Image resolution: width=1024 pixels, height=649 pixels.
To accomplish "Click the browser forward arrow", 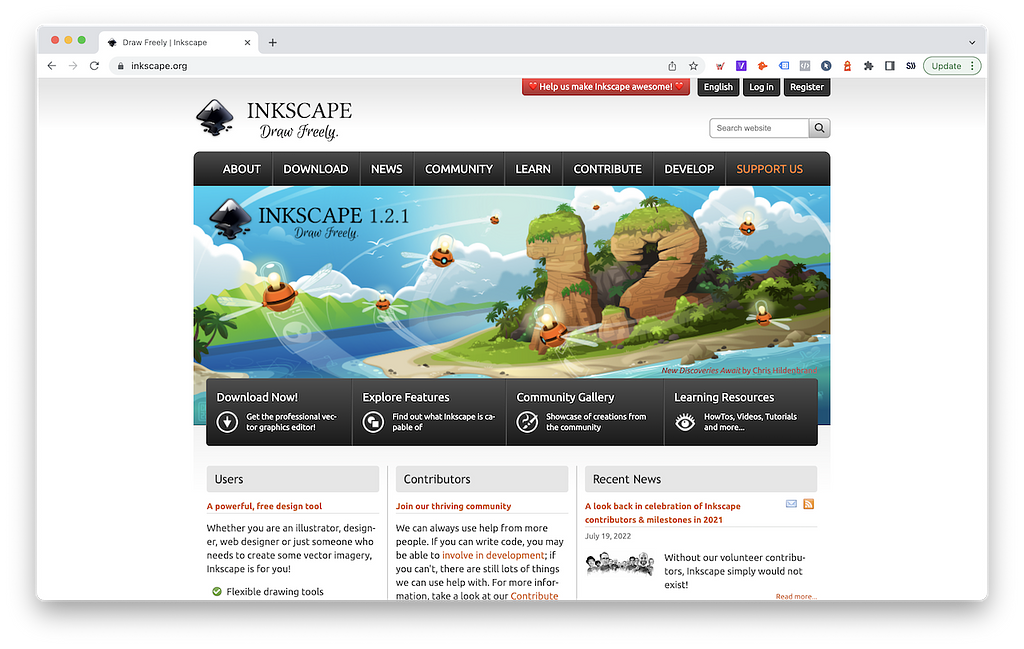I will 73,66.
